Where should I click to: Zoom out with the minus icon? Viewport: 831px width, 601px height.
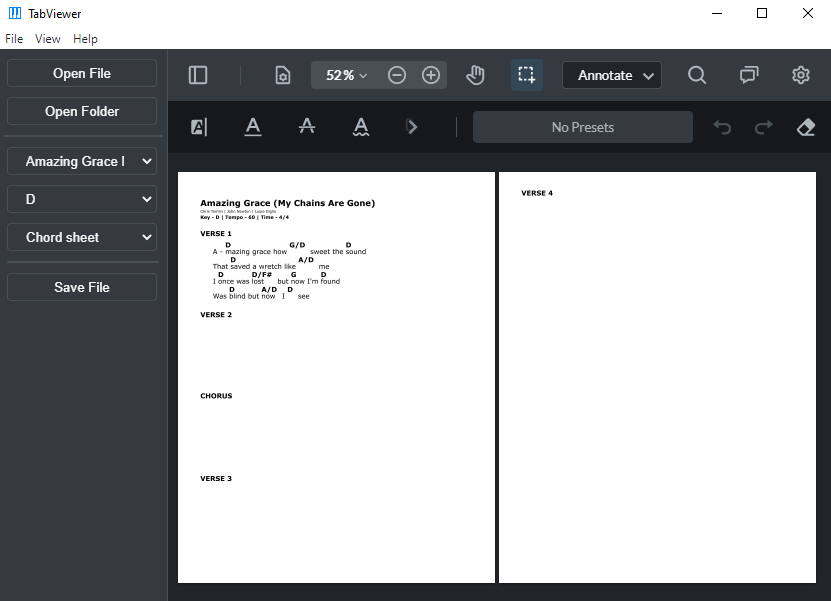coord(396,75)
